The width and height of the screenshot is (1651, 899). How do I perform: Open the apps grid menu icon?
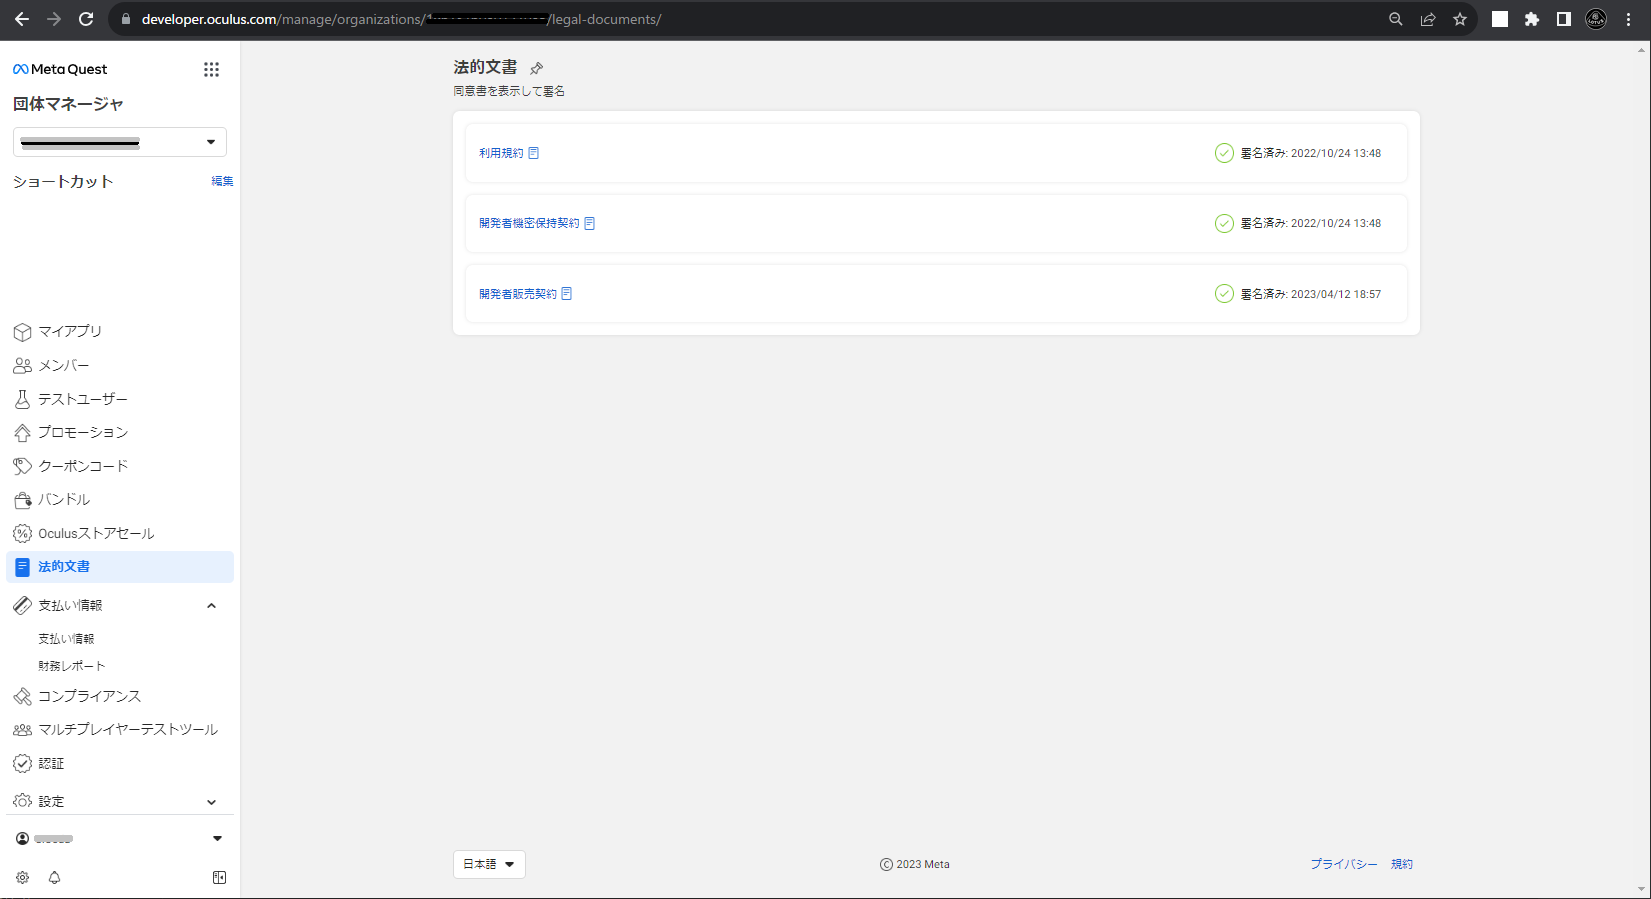tap(211, 69)
